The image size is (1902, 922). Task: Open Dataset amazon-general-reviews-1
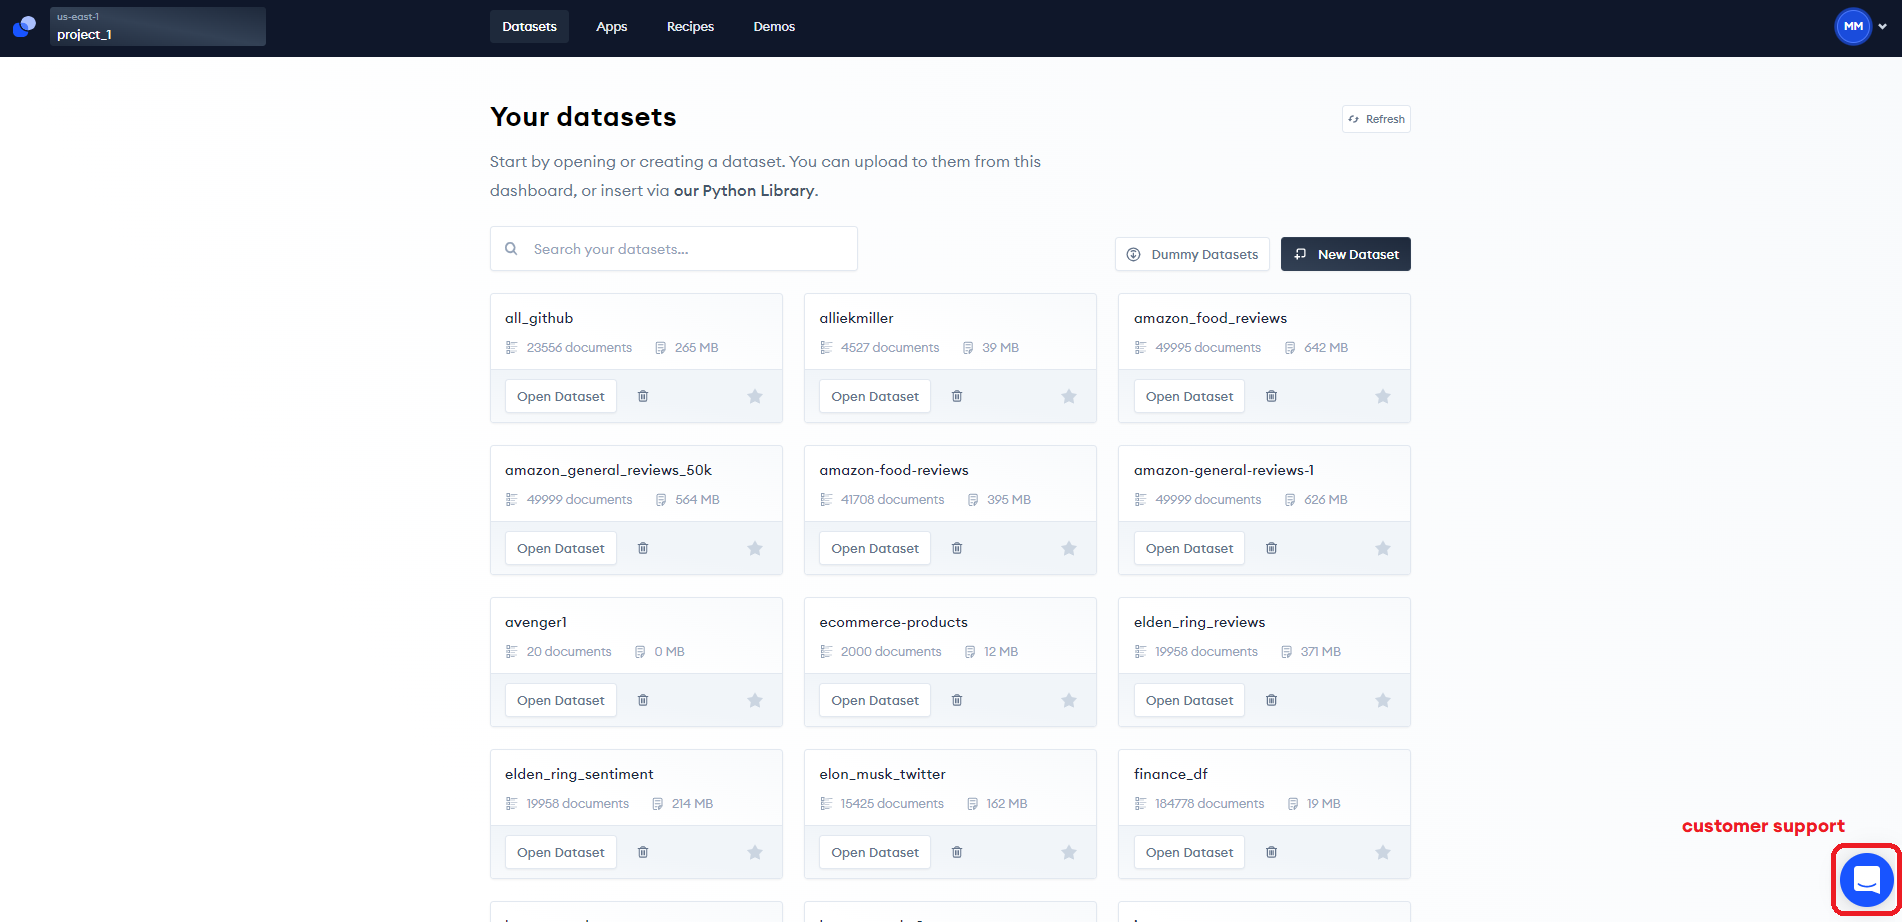1189,548
